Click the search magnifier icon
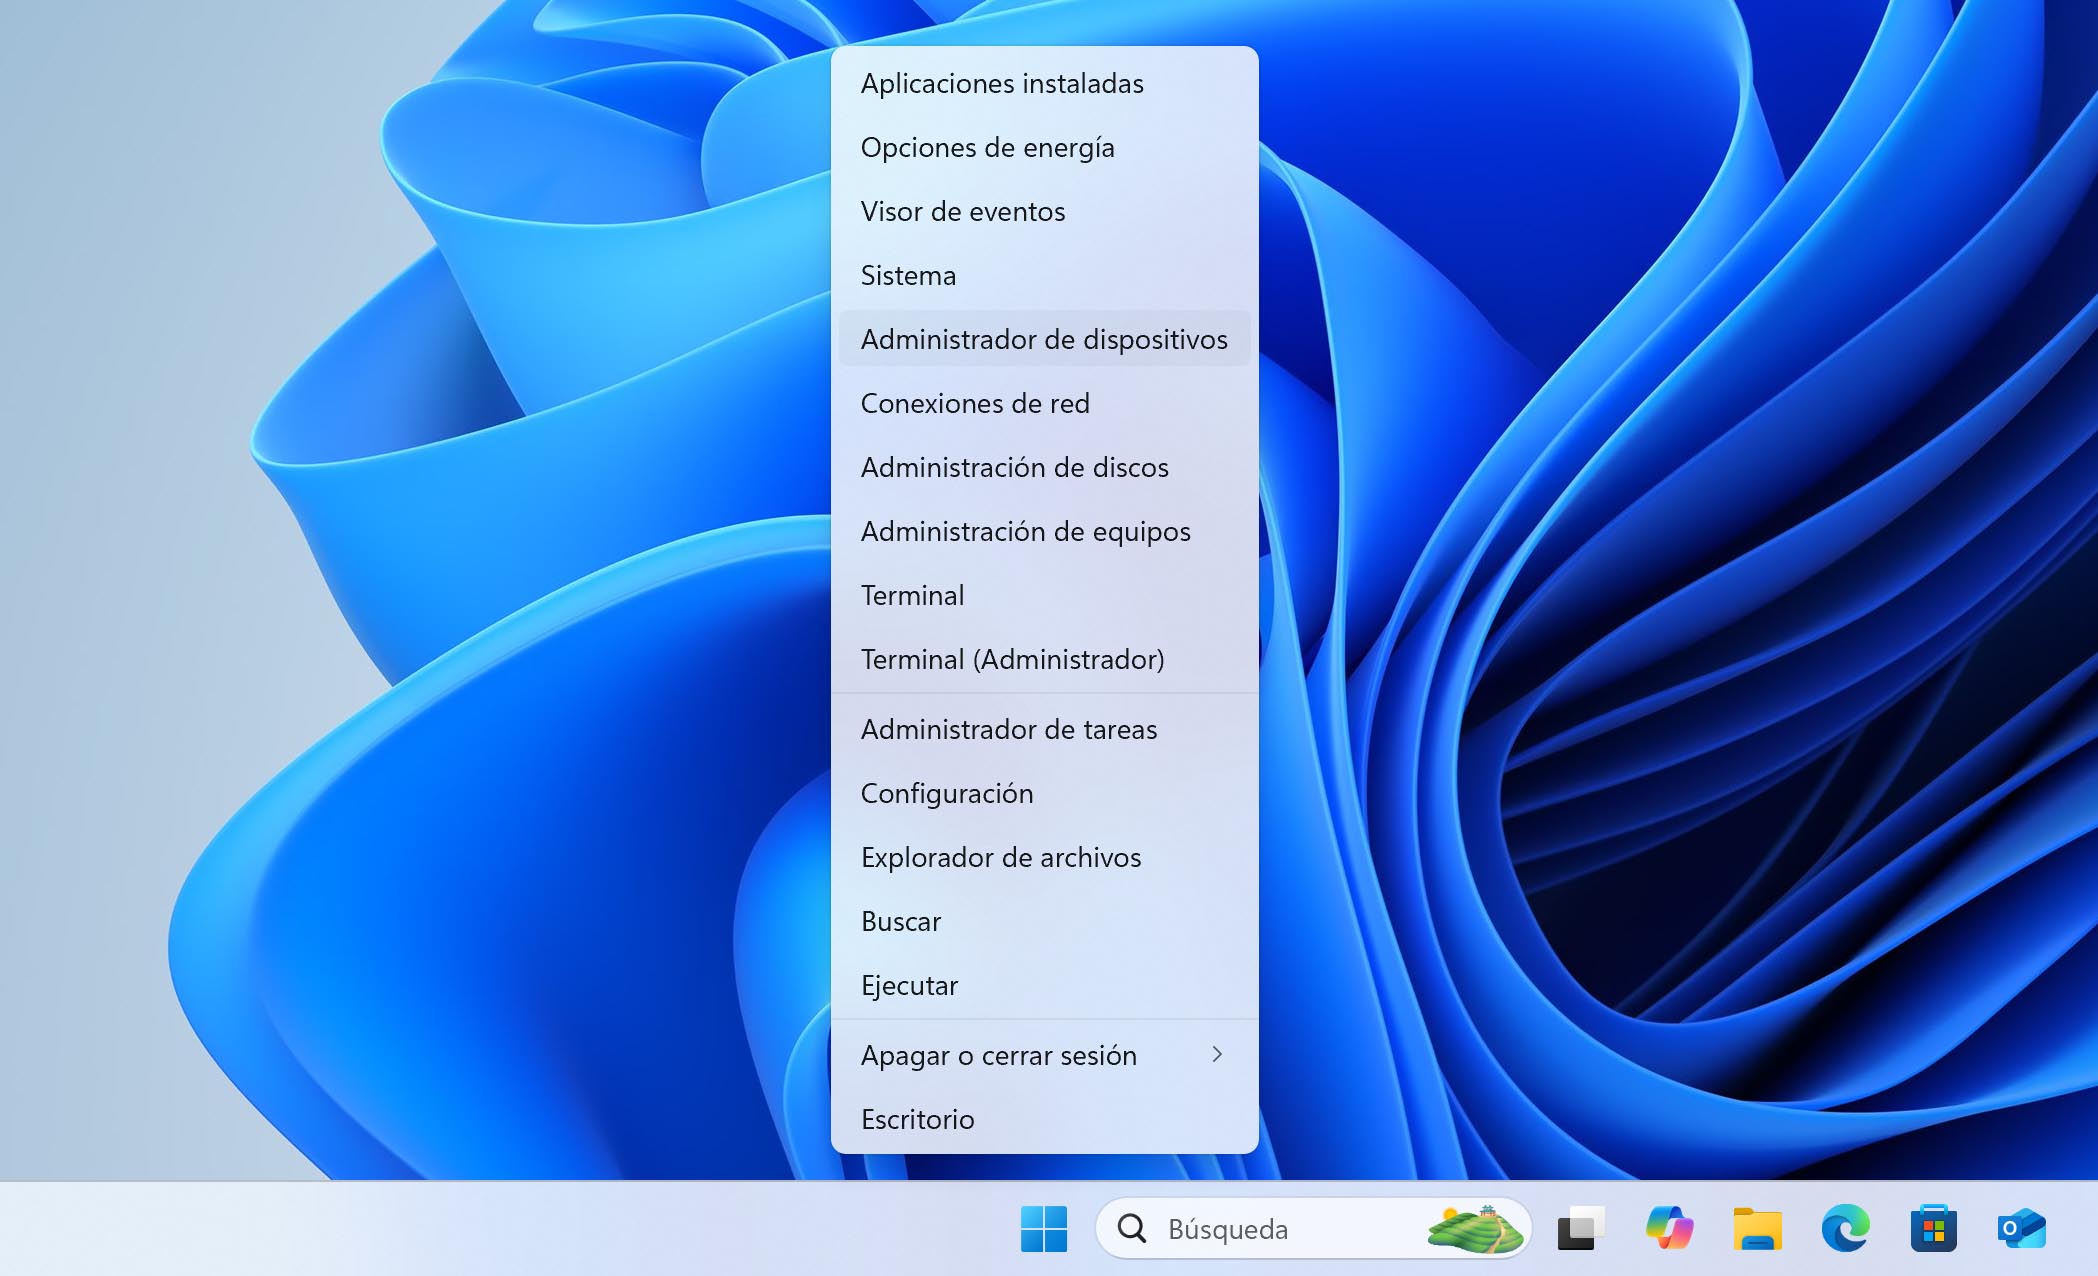Screen dimensions: 2098x1276 click(x=1132, y=1228)
